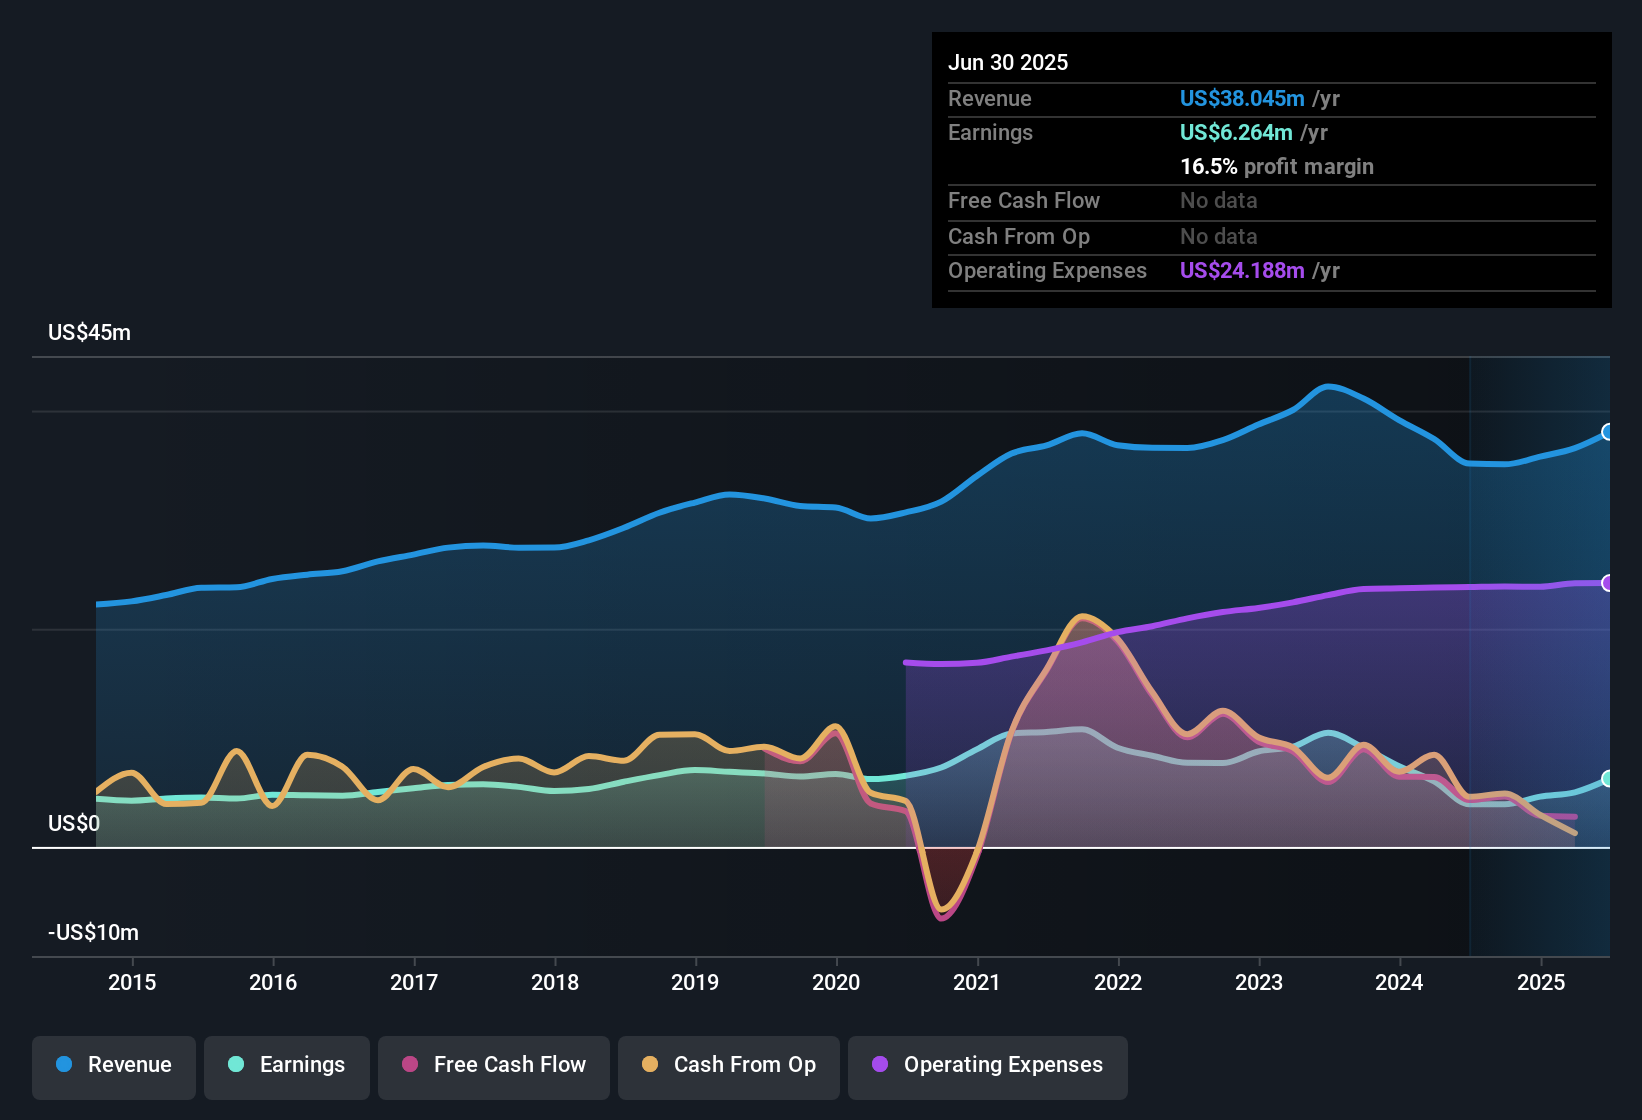Expand the Cash From Op legend entry
The image size is (1642, 1120).
pyautogui.click(x=728, y=1065)
